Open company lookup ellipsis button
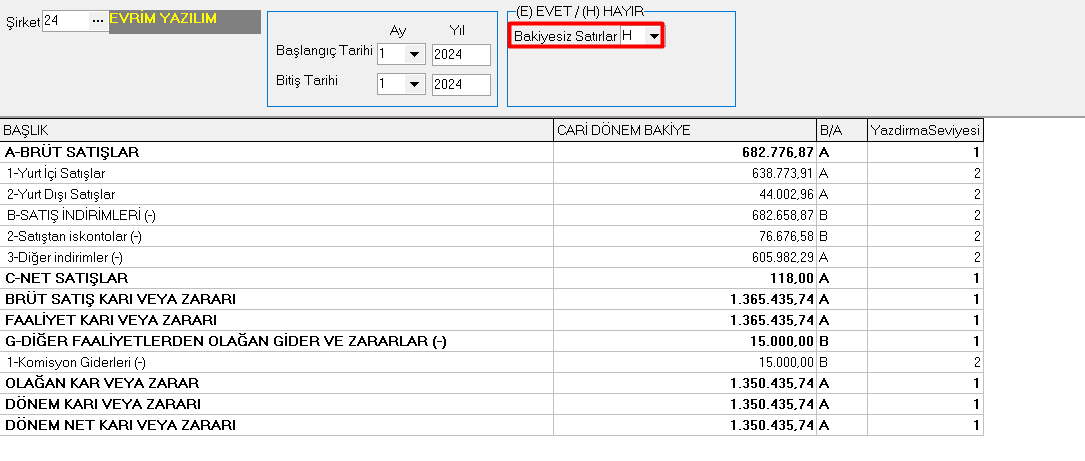1085x461 pixels. click(98, 21)
